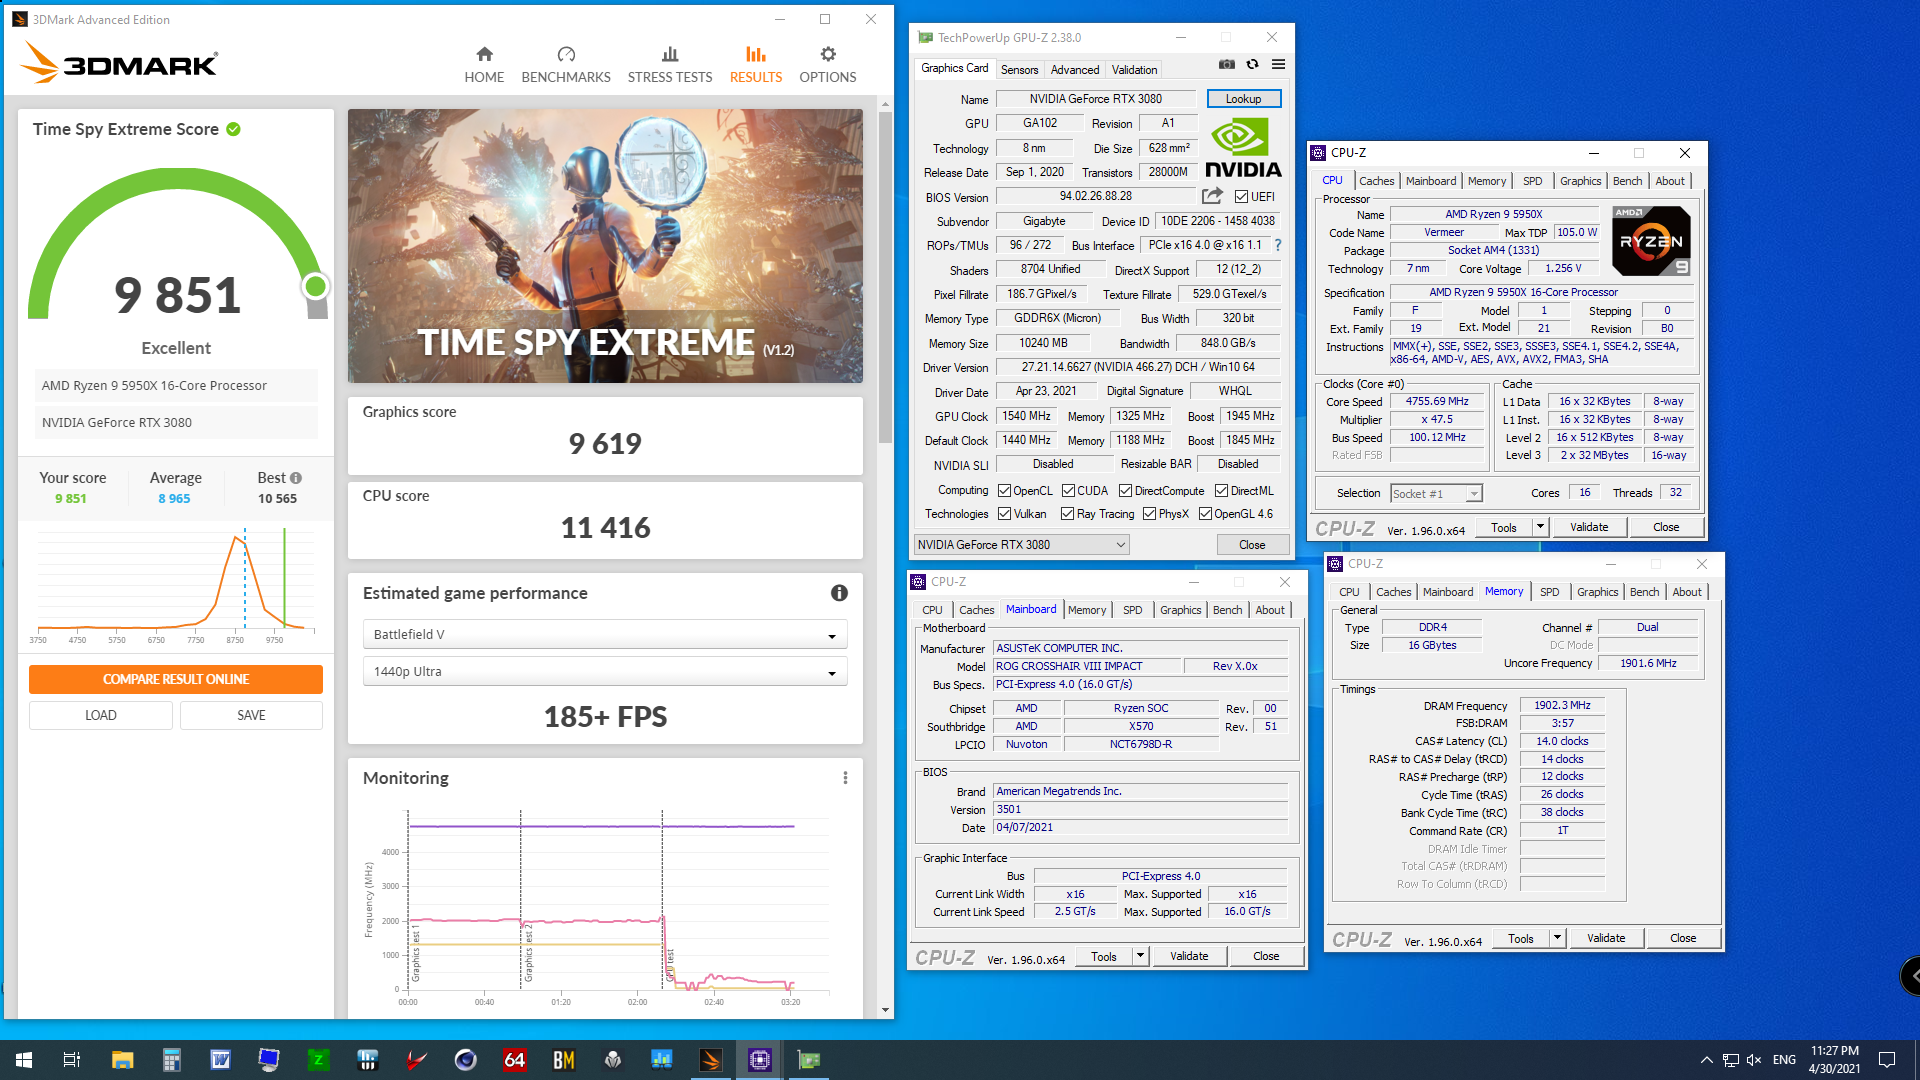Click the 3DMark vertical scrollbar thumb
This screenshot has height=1080, width=1920.
[885, 277]
